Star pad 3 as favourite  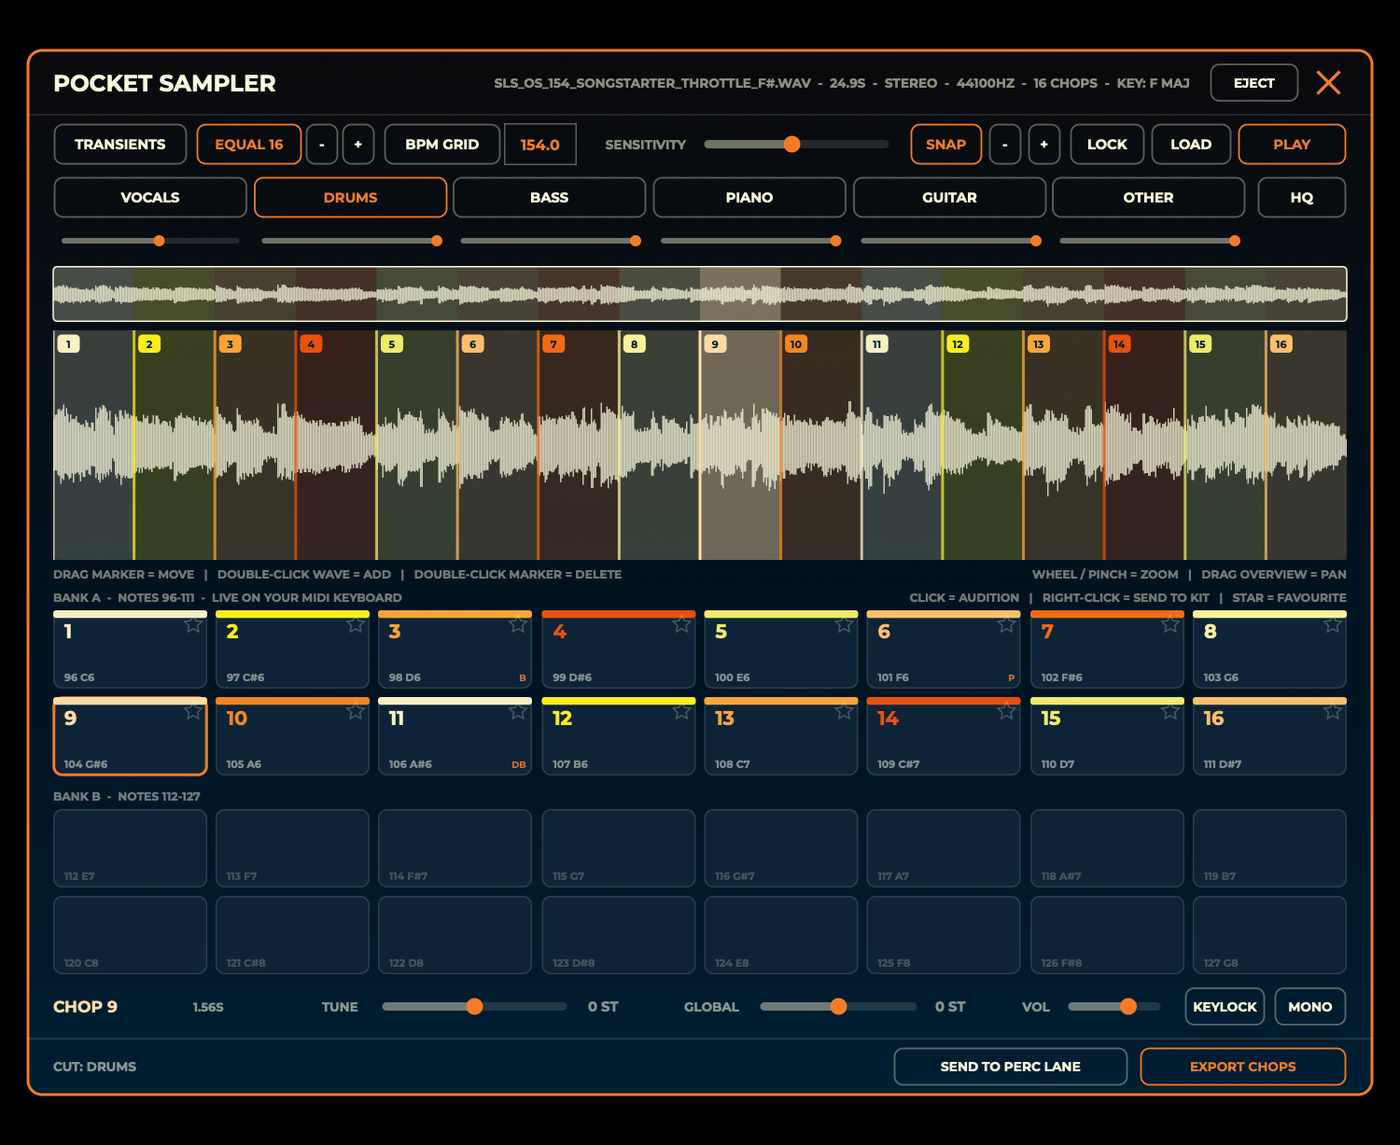pos(518,625)
